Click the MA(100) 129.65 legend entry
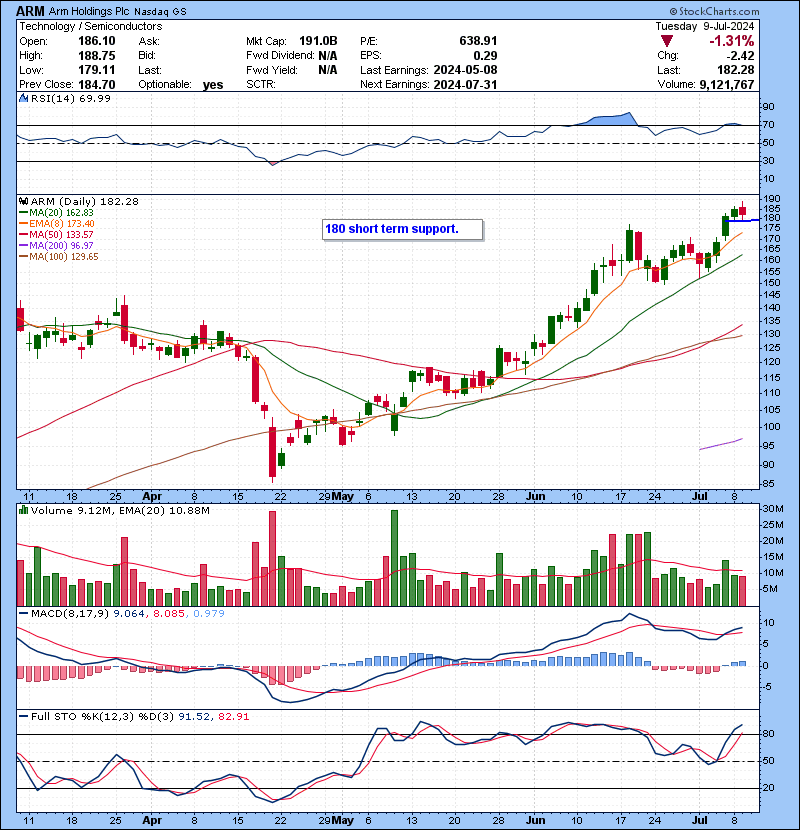The width and height of the screenshot is (800, 830). 59,257
